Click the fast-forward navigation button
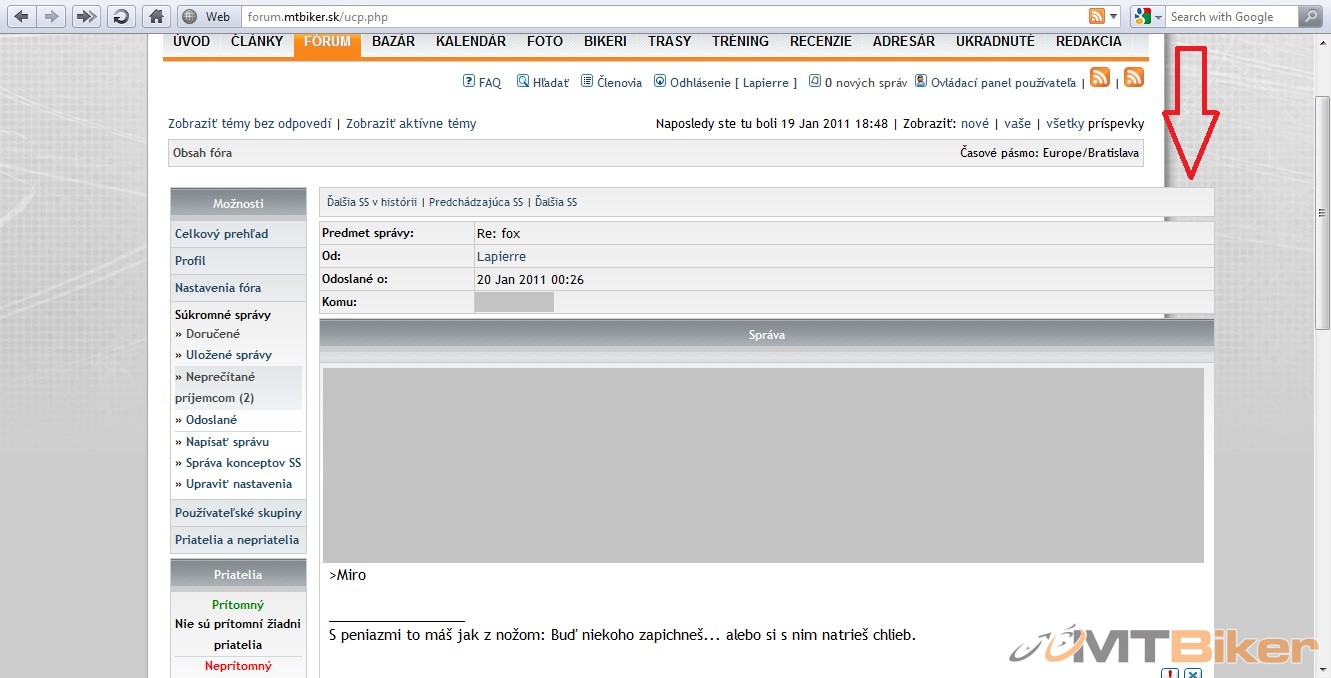1331x678 pixels. [87, 16]
